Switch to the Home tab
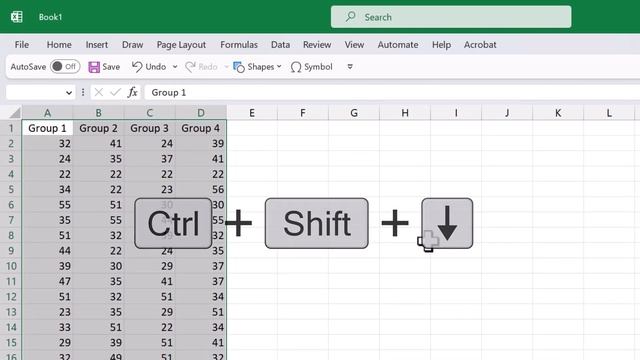The width and height of the screenshot is (640, 360). coord(59,44)
